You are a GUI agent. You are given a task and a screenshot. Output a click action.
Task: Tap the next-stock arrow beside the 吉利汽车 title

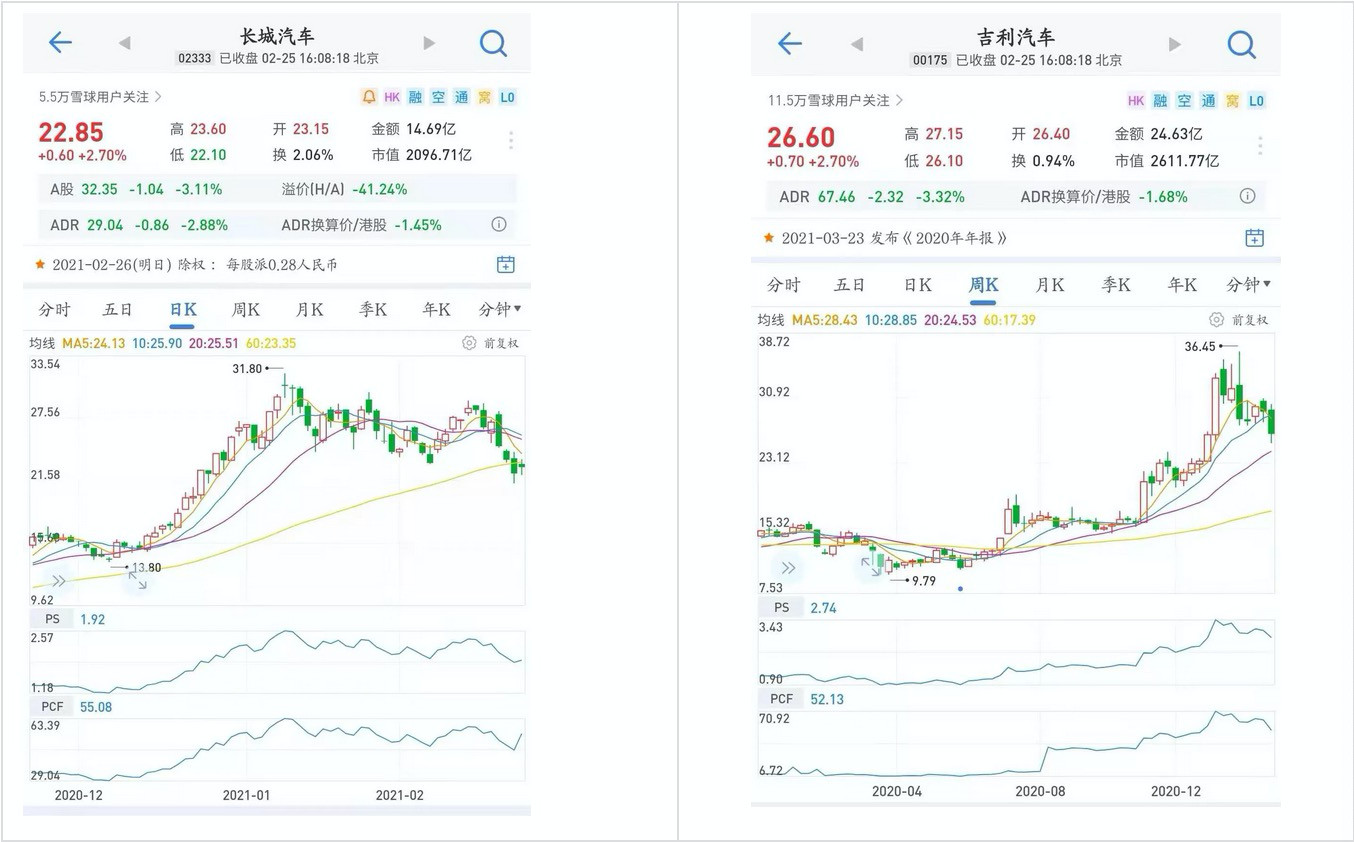tap(1174, 44)
